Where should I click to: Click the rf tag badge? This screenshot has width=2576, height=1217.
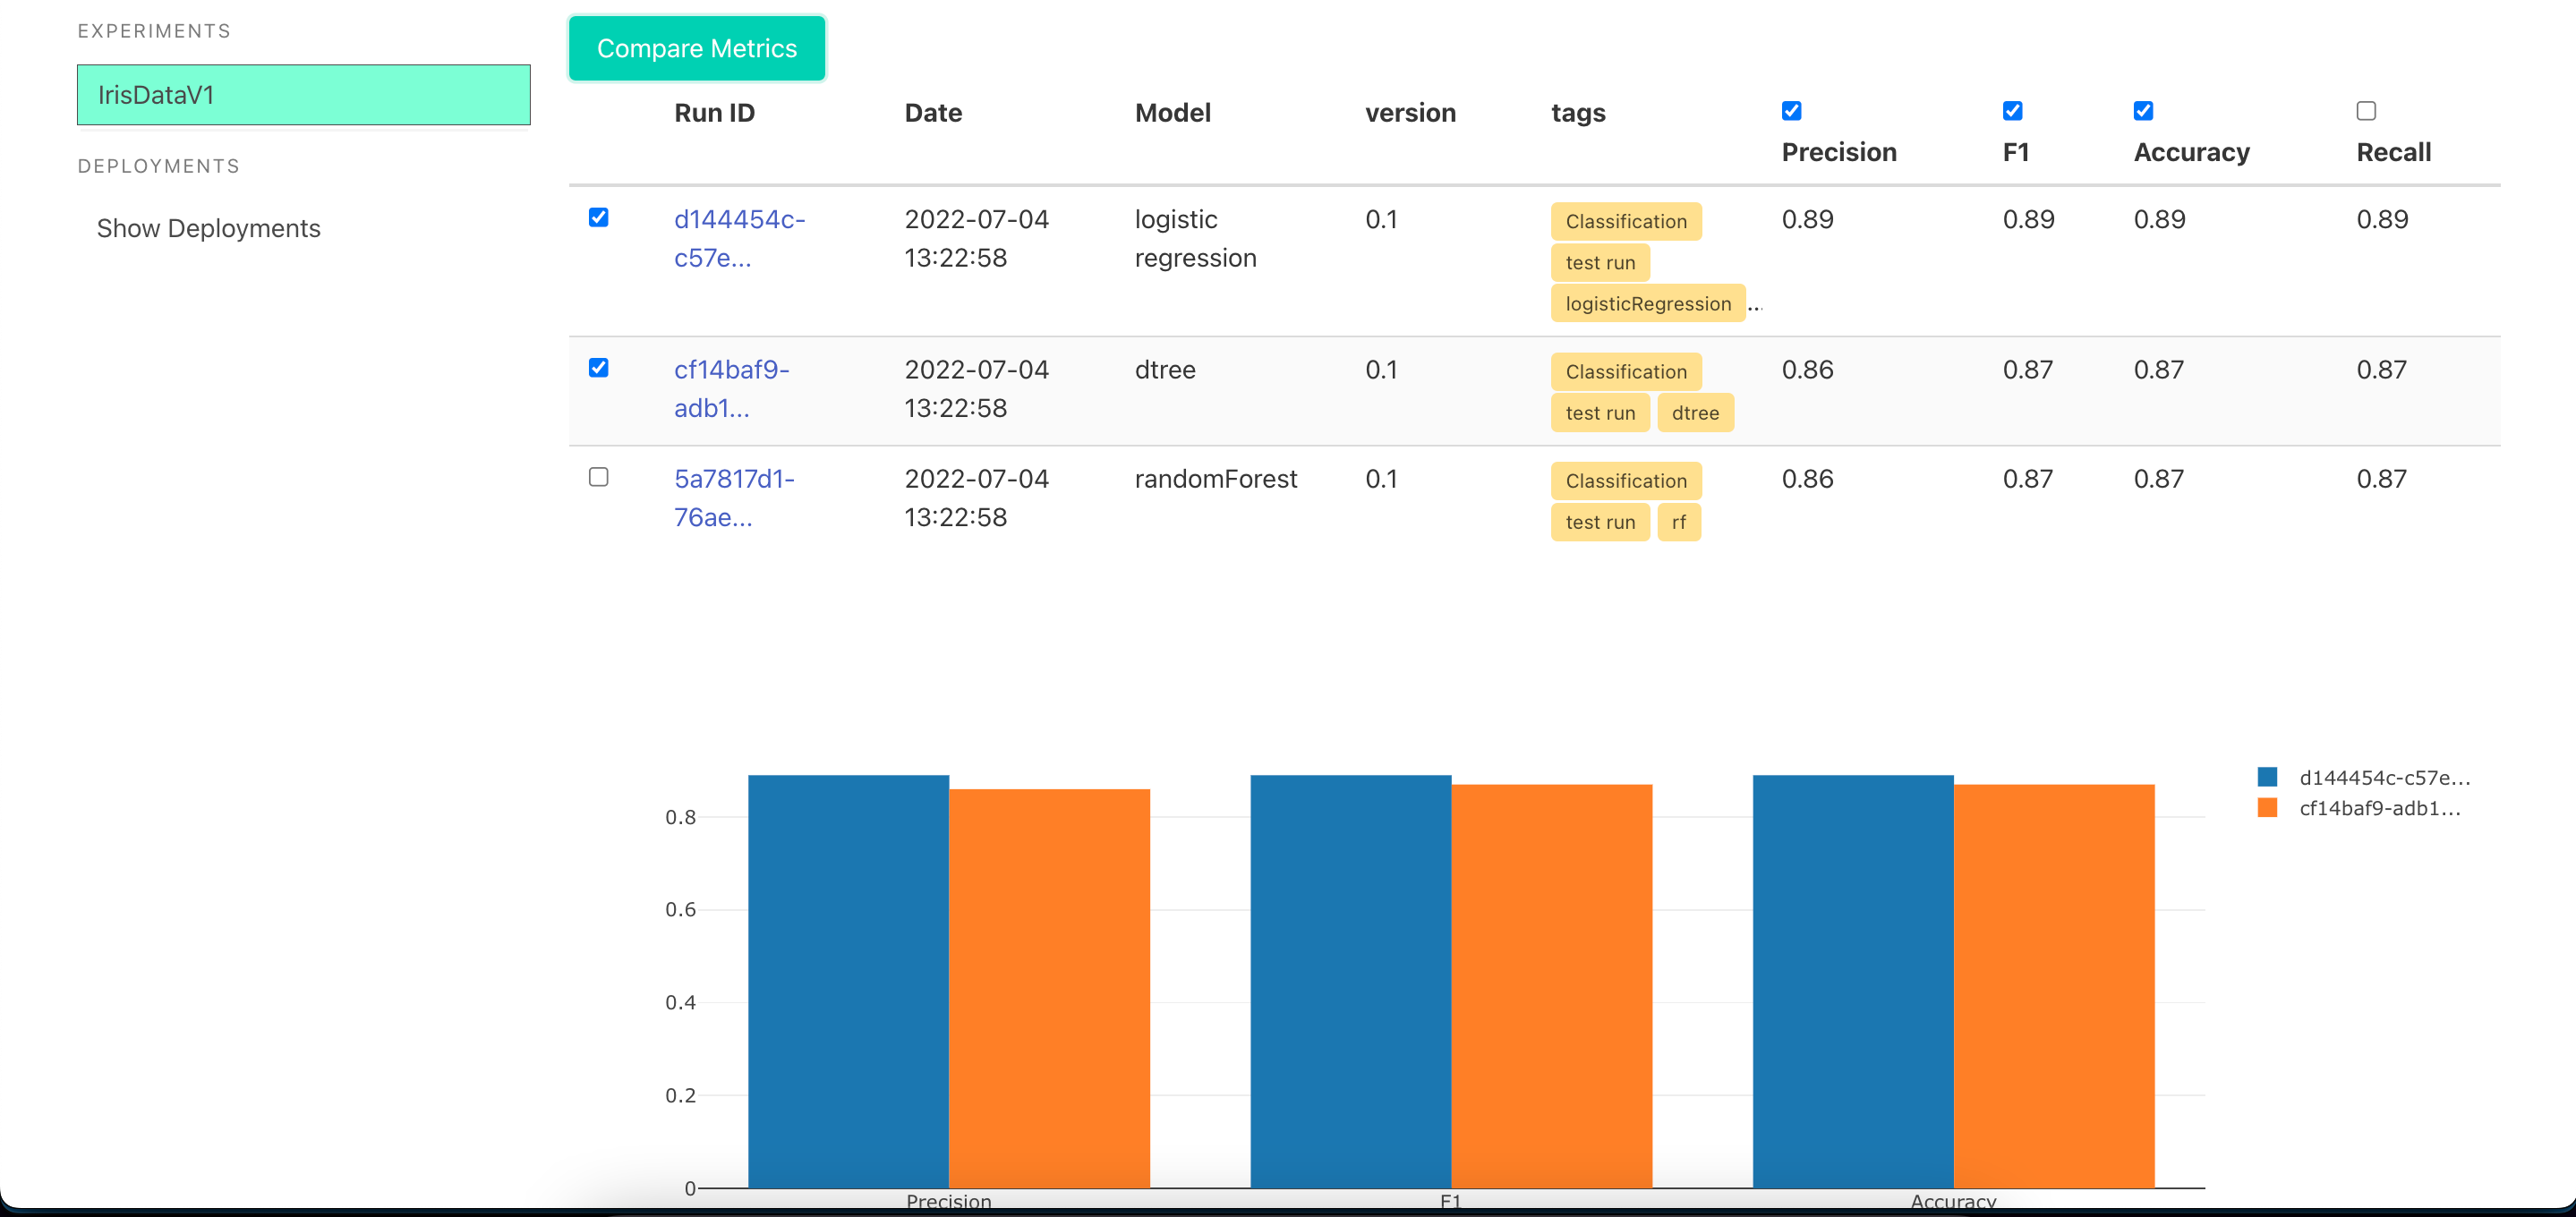pos(1678,521)
